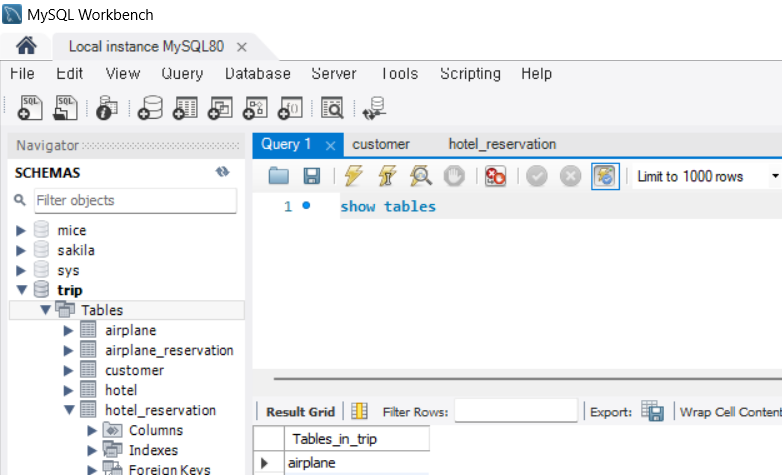Save the script with floppy disk icon
The width and height of the screenshot is (782, 475).
312,176
